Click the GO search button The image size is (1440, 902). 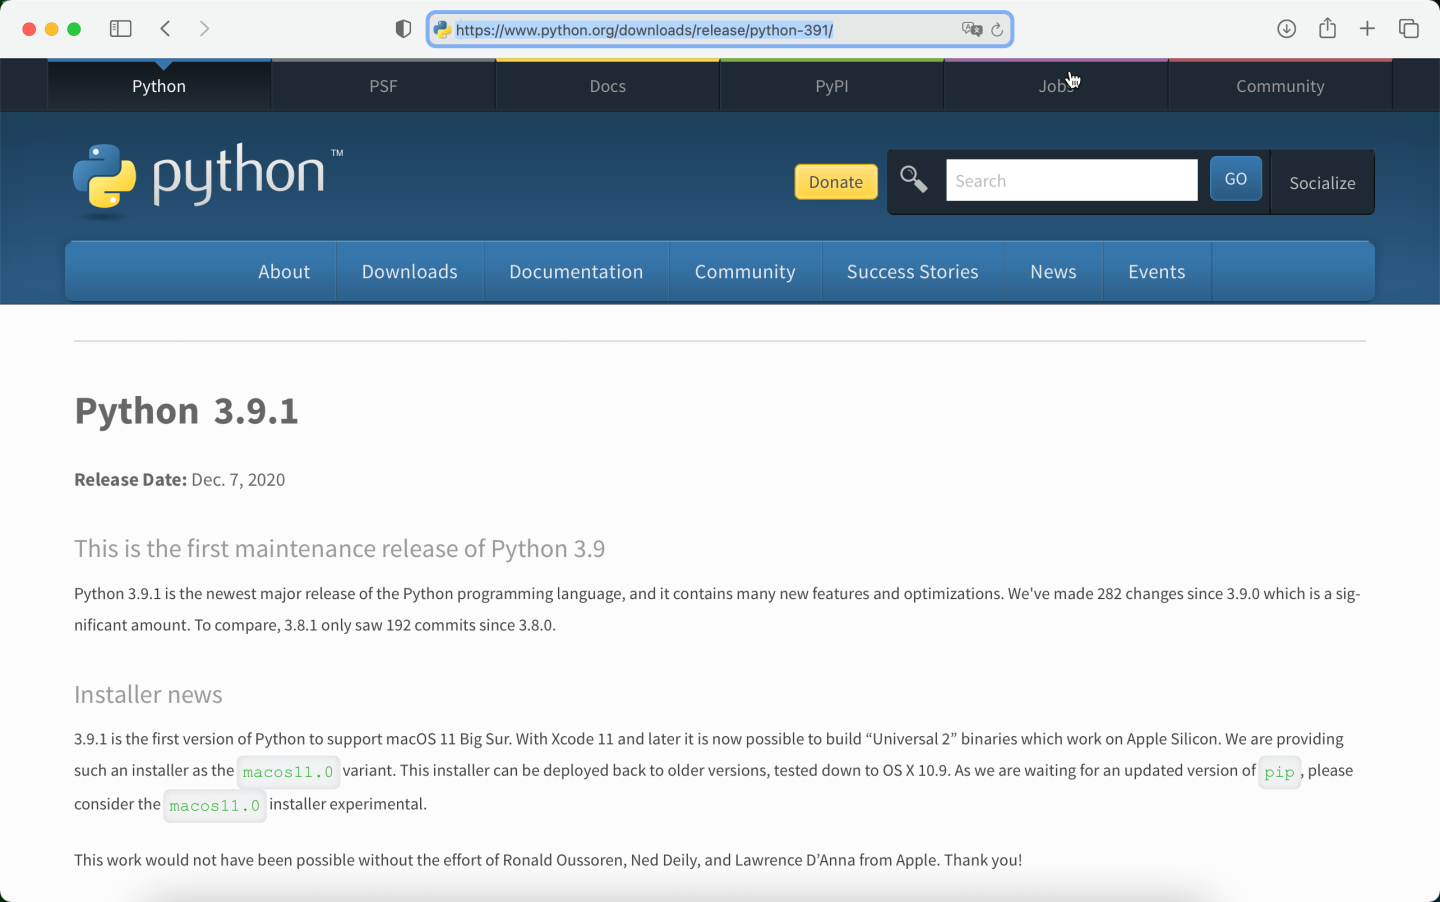coord(1236,179)
